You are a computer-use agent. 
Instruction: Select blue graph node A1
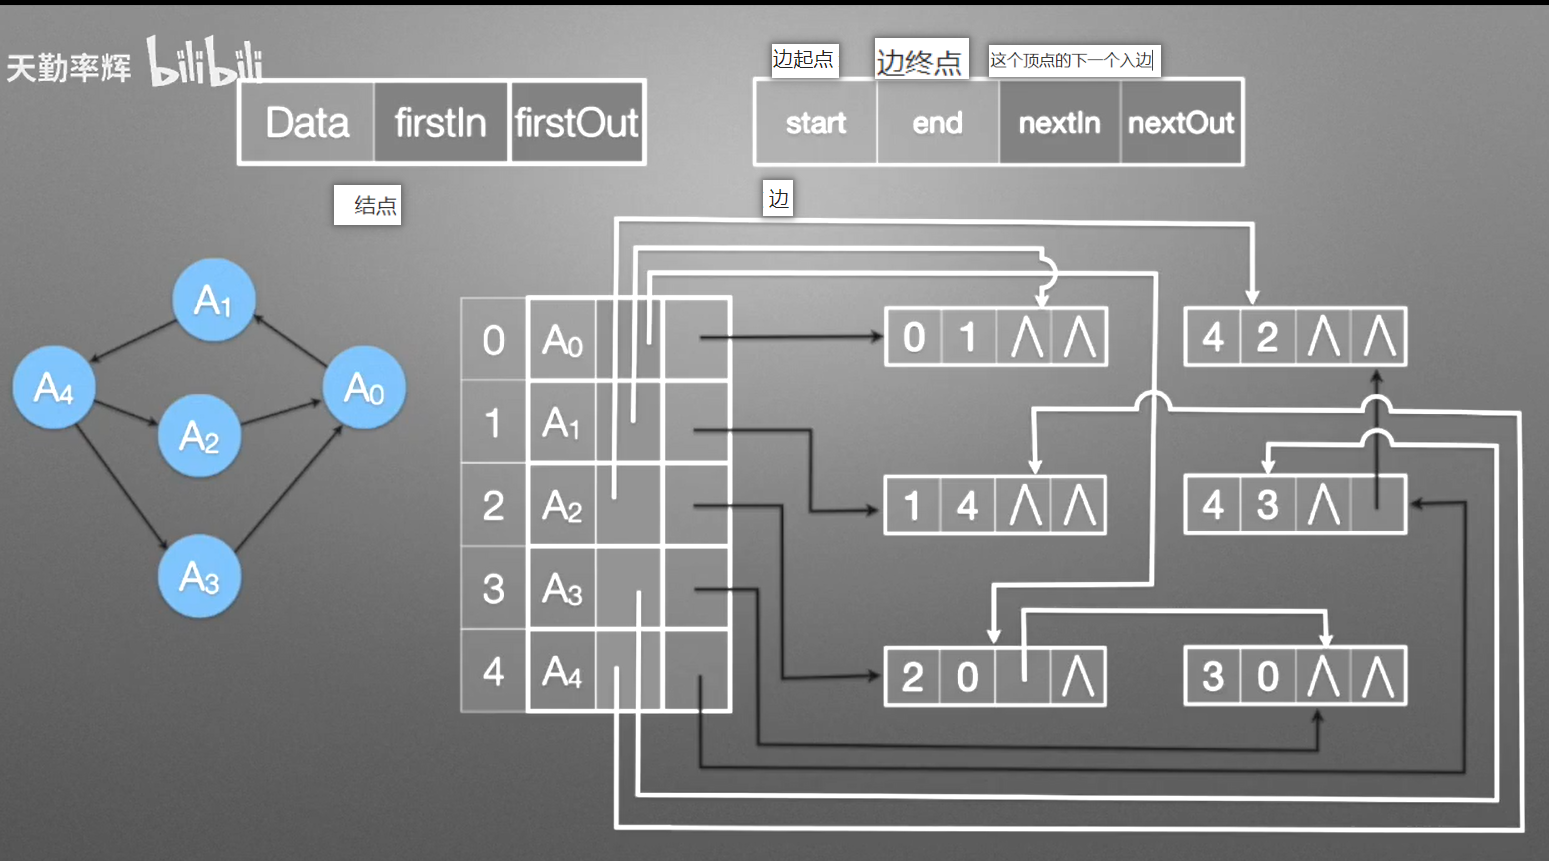coord(214,300)
